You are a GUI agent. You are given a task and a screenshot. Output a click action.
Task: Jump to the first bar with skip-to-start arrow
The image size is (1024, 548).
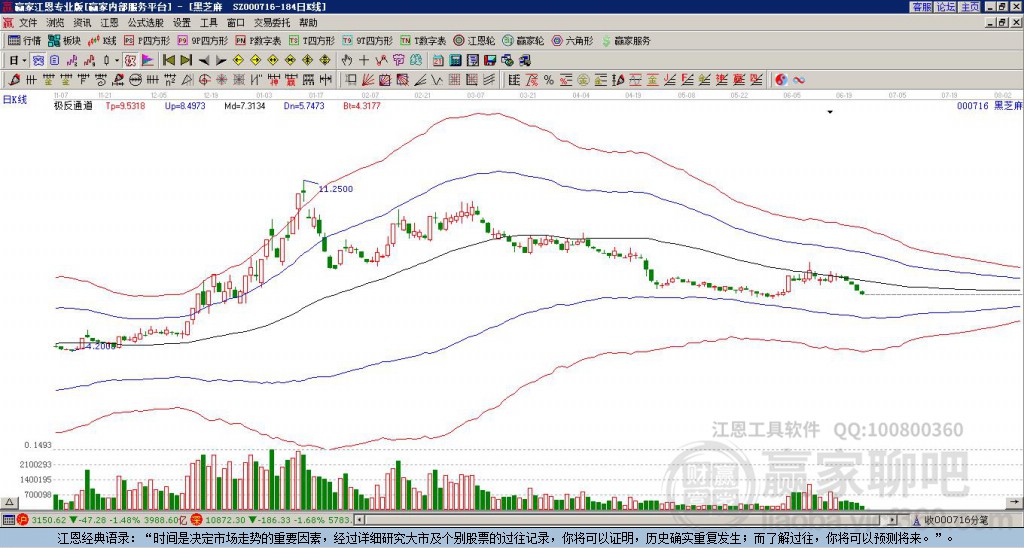click(169, 60)
